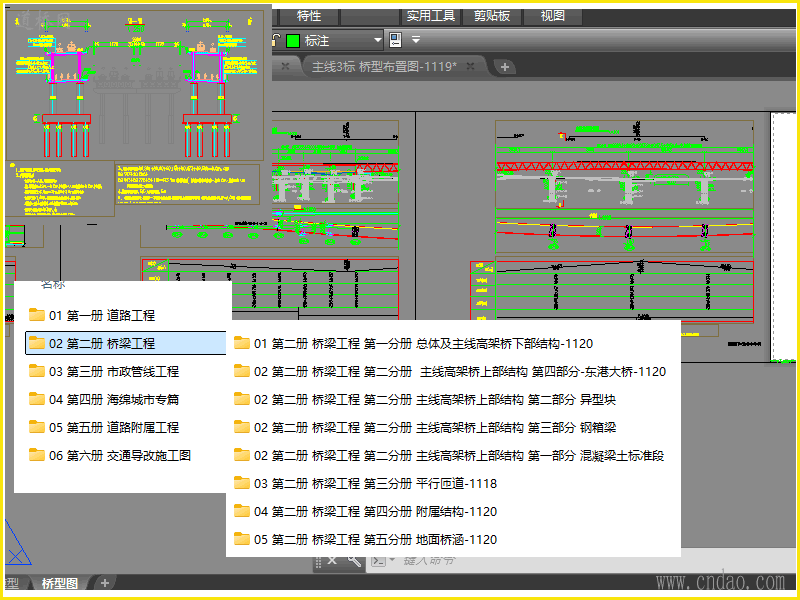Click folder icon of 第四部分-东港大桥-1120

pyautogui.click(x=242, y=371)
